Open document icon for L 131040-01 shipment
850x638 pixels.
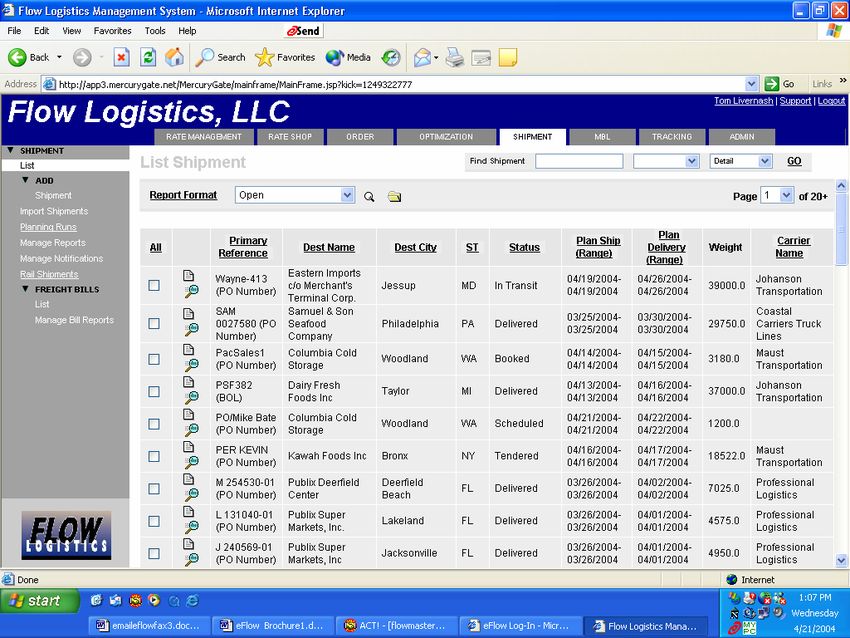coord(189,511)
